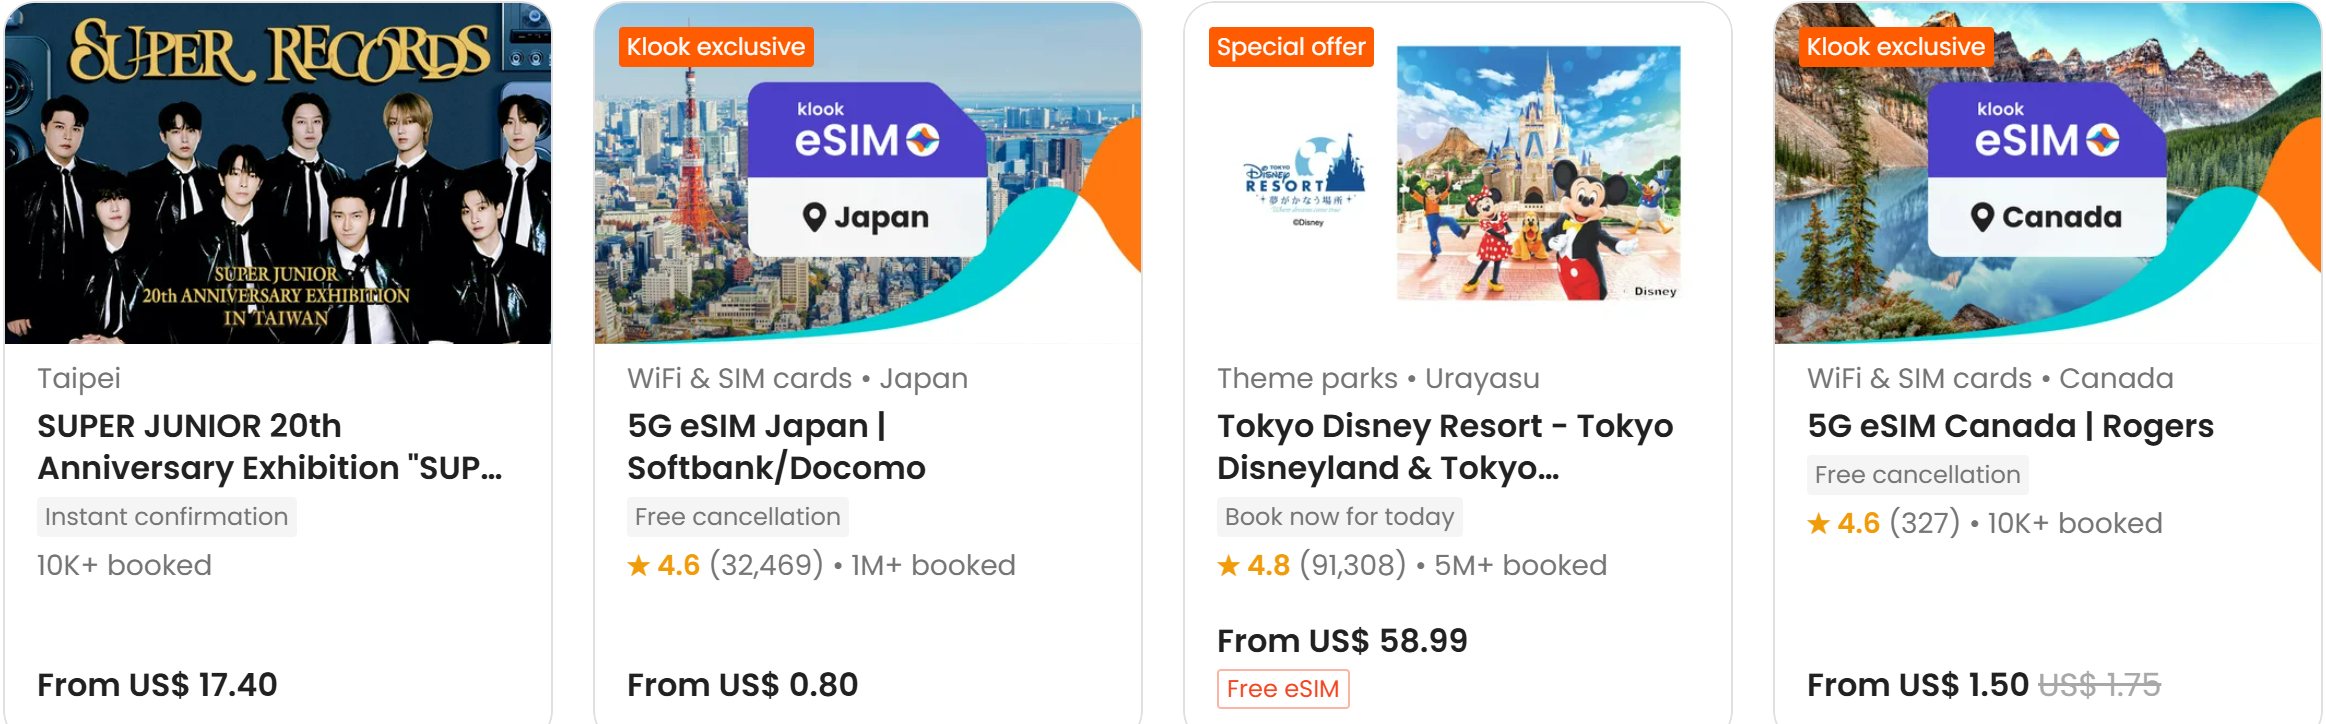Click the struck-through US$ 1.75 original price

point(2099,685)
